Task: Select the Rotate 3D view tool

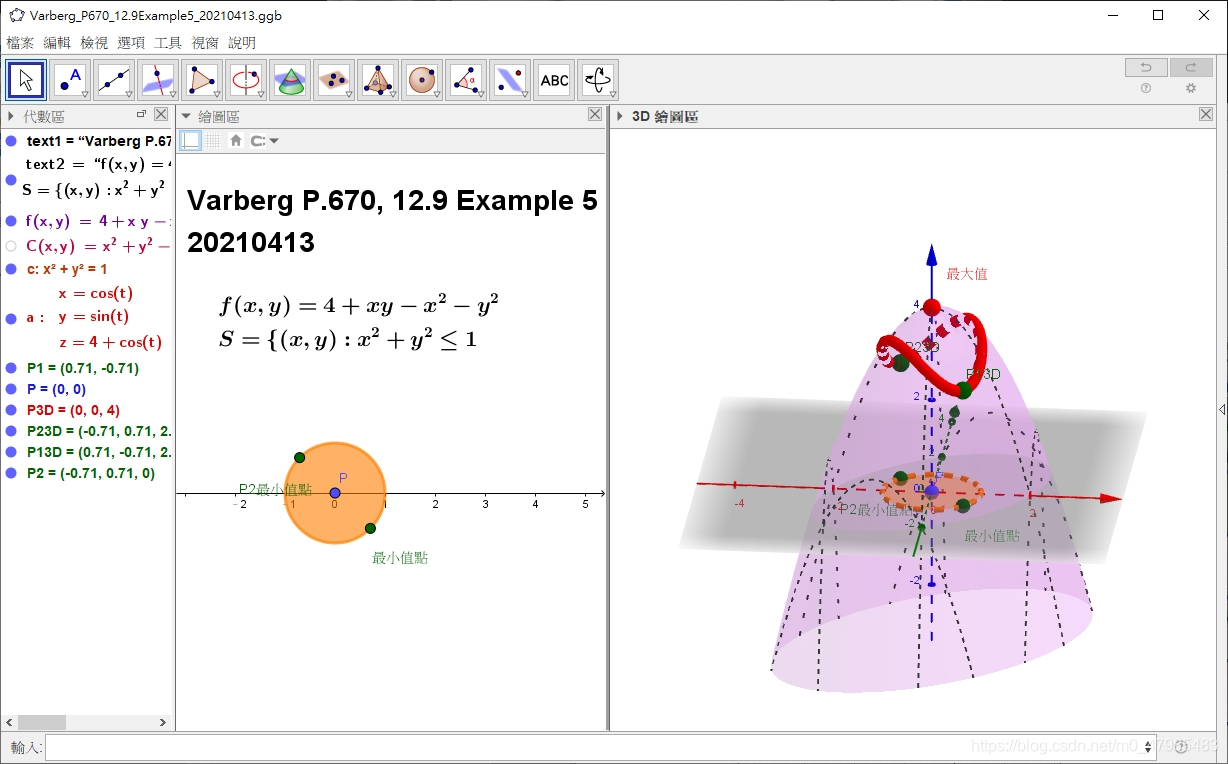Action: [597, 80]
